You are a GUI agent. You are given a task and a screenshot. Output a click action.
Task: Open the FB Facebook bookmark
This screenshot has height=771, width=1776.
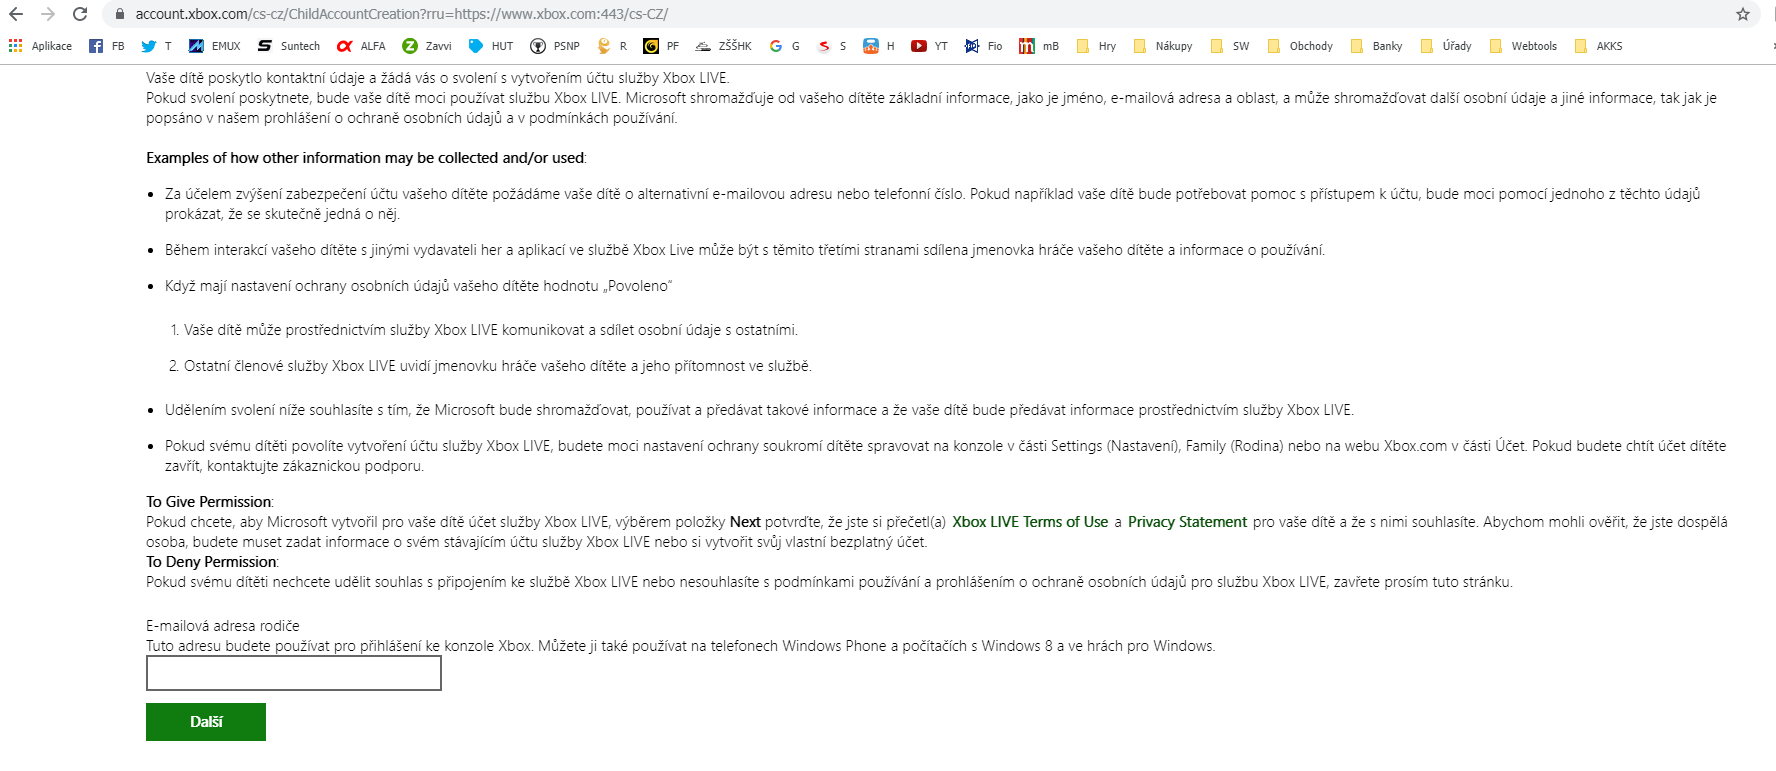pos(107,46)
